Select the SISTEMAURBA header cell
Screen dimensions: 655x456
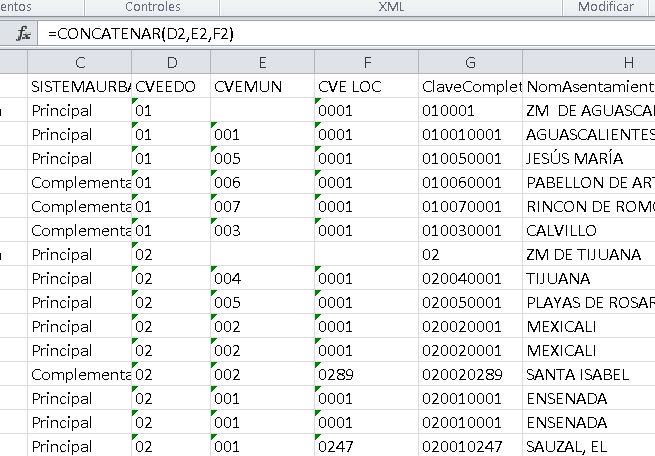point(80,86)
